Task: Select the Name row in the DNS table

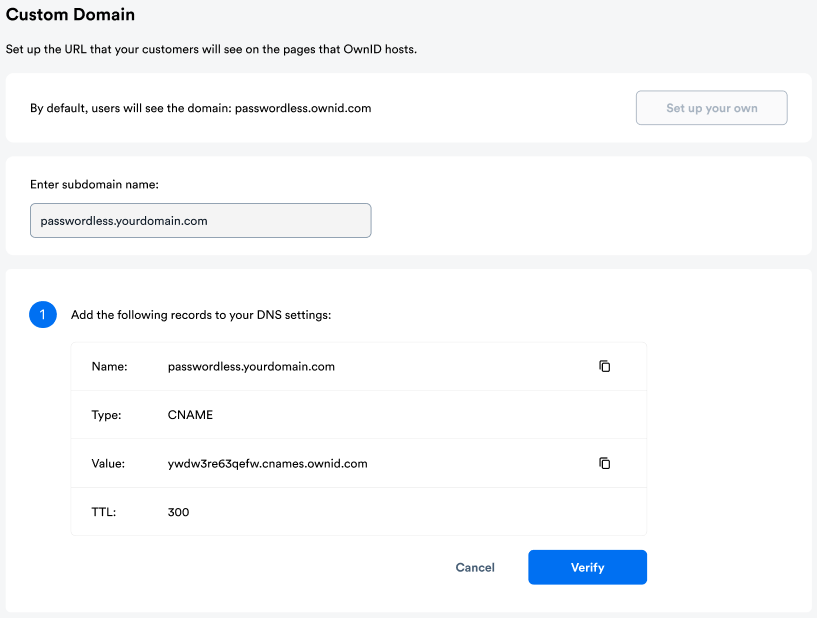Action: pos(358,366)
